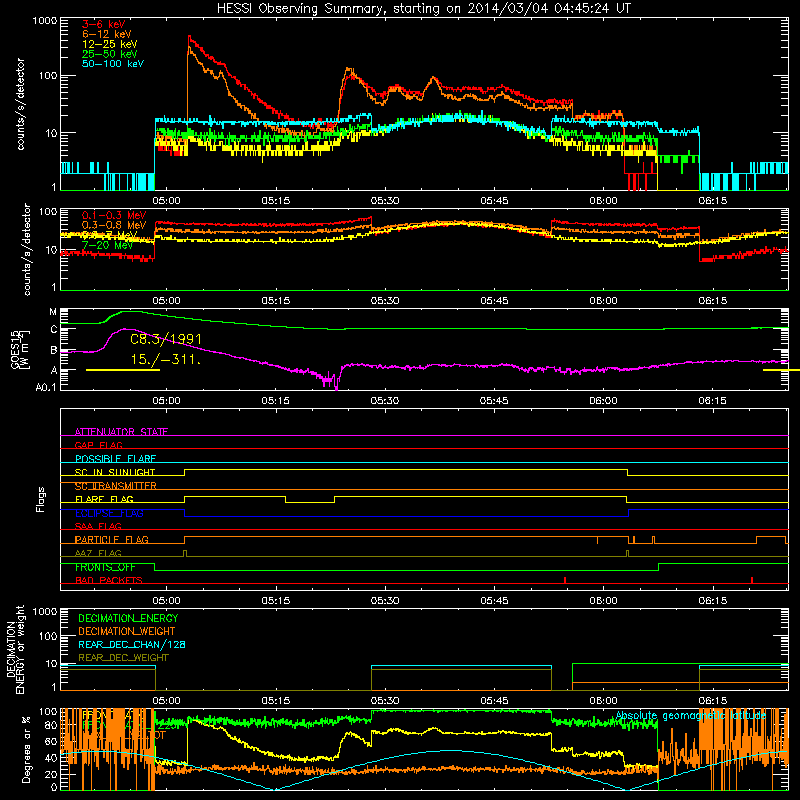This screenshot has width=800, height=800.
Task: Select the A2Z_FLAG label above FRONTS_OFF
Action: (x=98, y=554)
